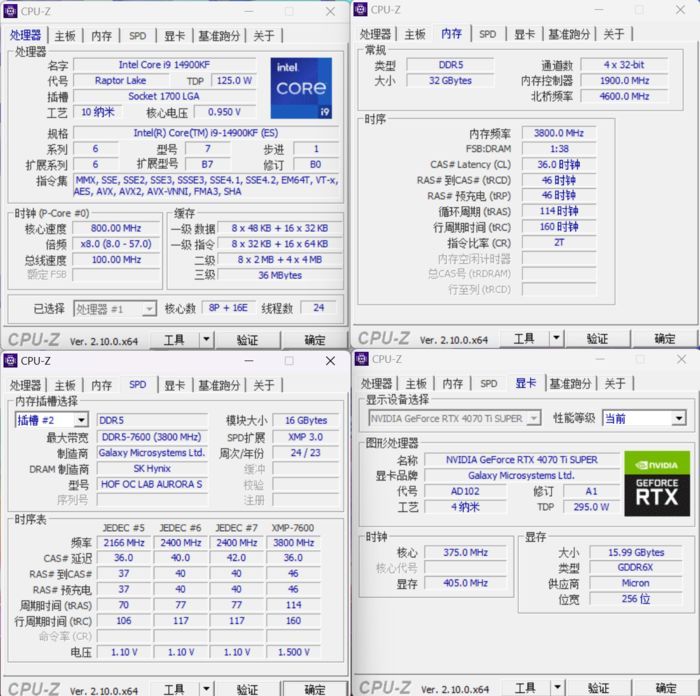Open 内存 tab in processor window
This screenshot has height=696, width=700.
(101, 36)
